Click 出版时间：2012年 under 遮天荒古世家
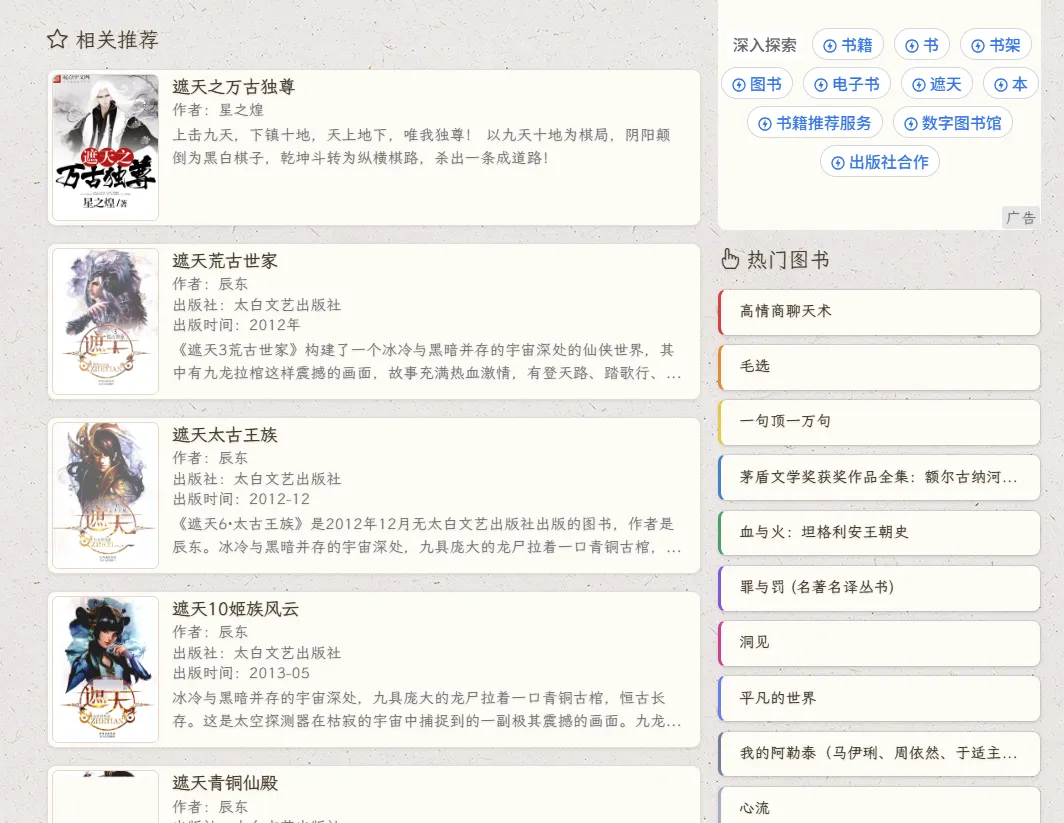Screen dimensions: 1064x823 236,325
